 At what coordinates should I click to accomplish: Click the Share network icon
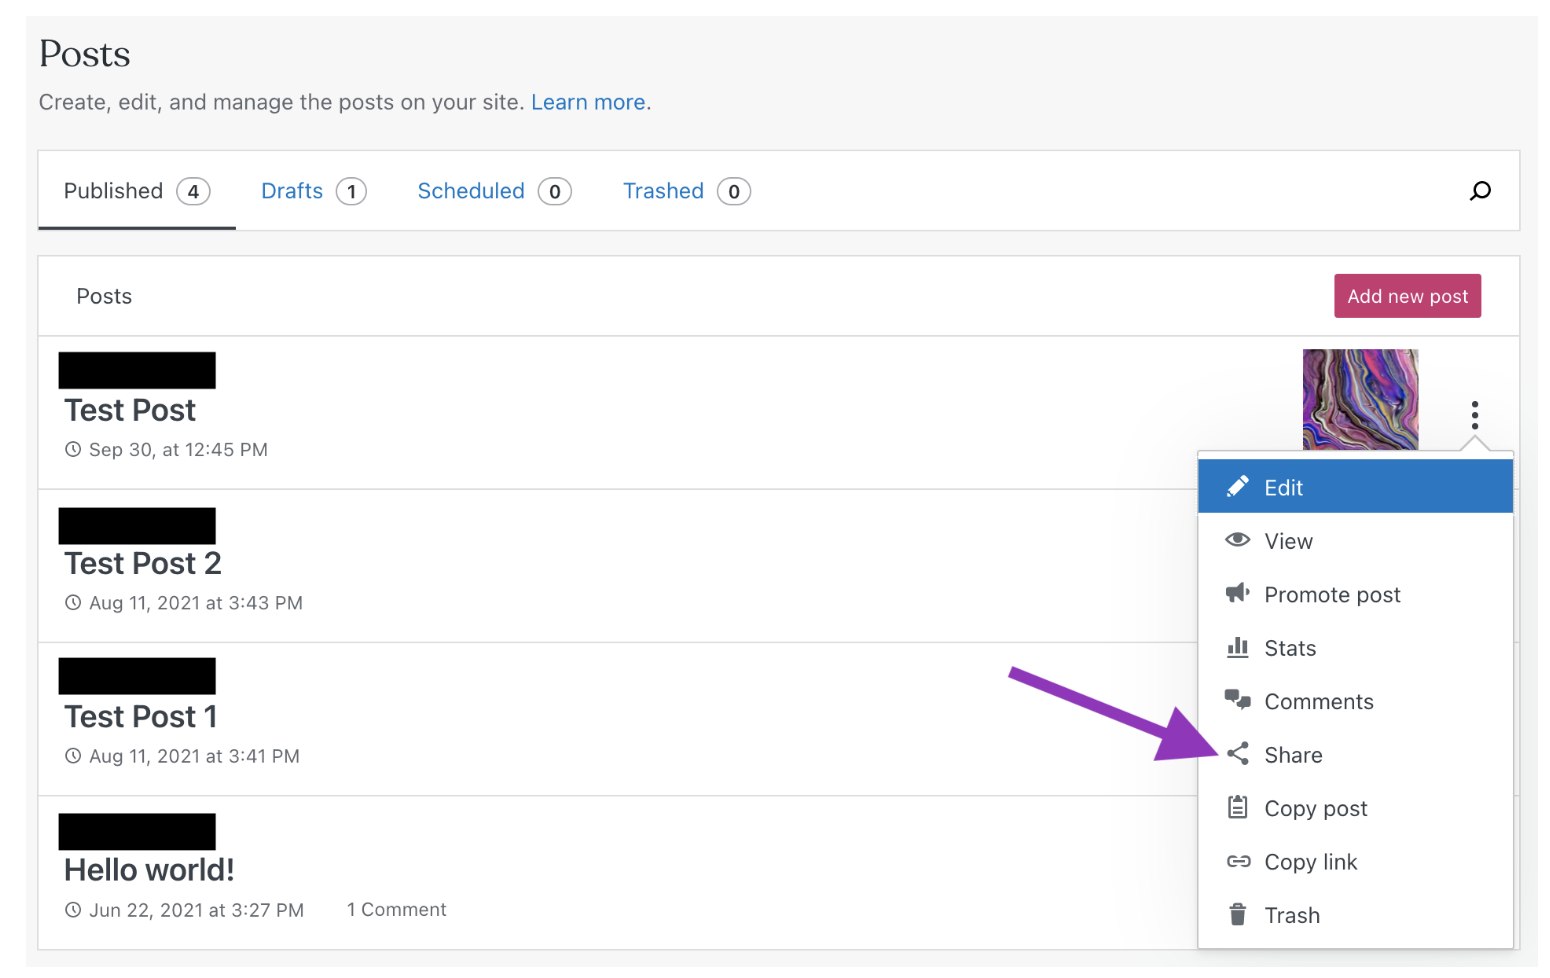coord(1238,754)
